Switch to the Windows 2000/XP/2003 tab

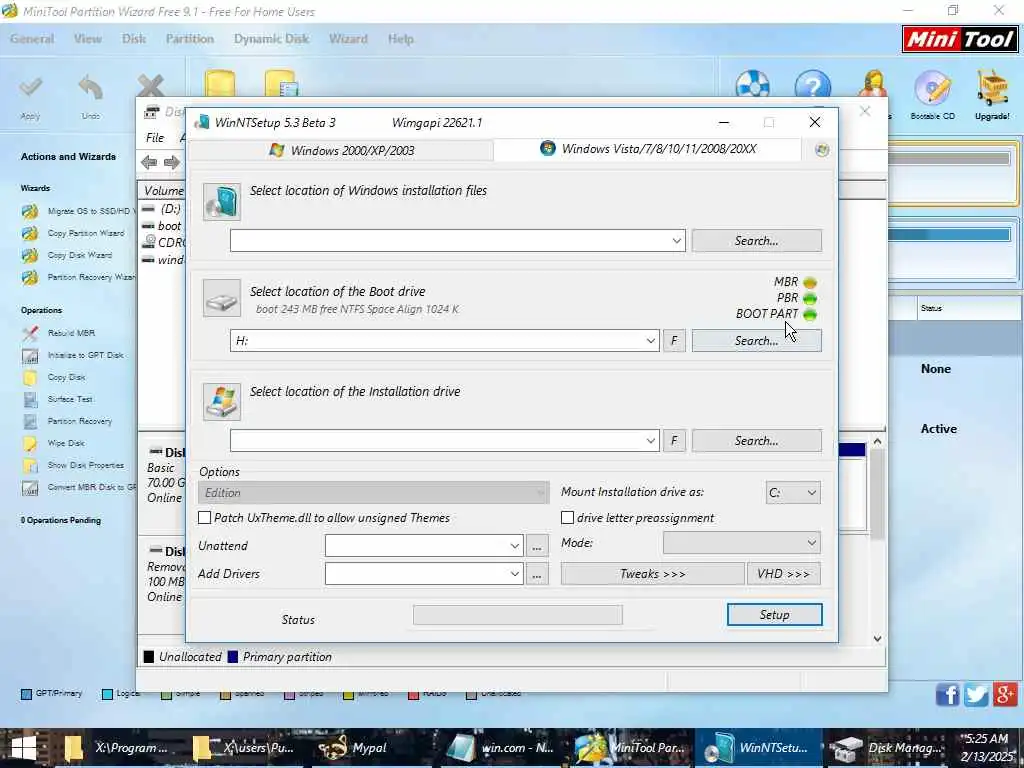tap(342, 150)
